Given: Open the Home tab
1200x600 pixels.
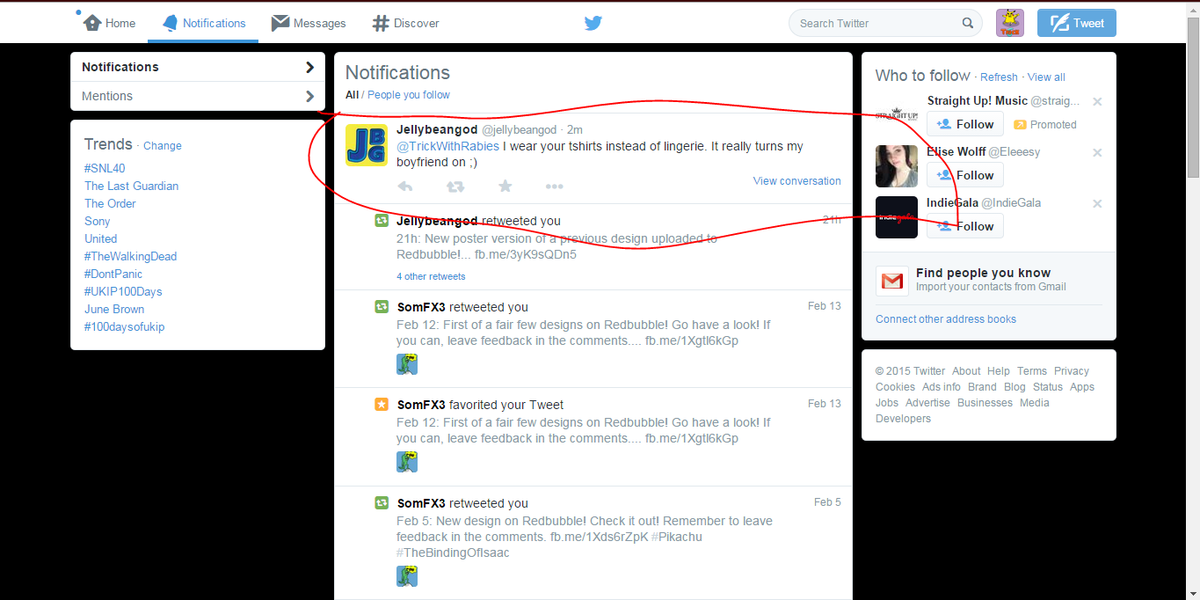Looking at the screenshot, I should (109, 23).
